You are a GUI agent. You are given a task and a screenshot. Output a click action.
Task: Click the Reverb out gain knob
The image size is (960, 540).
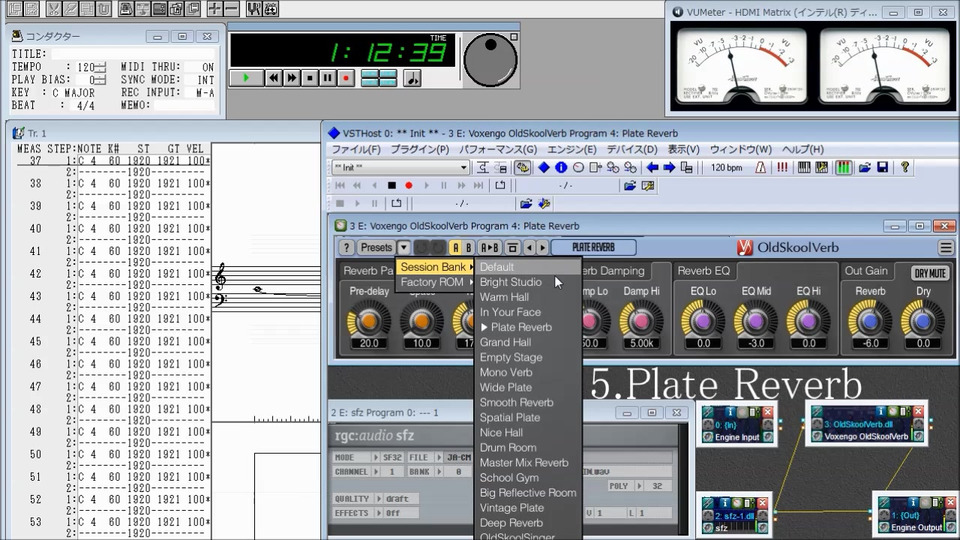(x=870, y=320)
